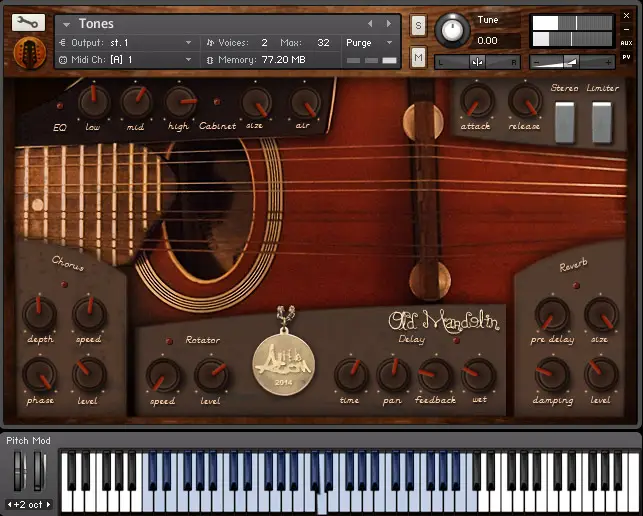This screenshot has width=643, height=516.
Task: Click the Tune knob
Action: click(452, 30)
